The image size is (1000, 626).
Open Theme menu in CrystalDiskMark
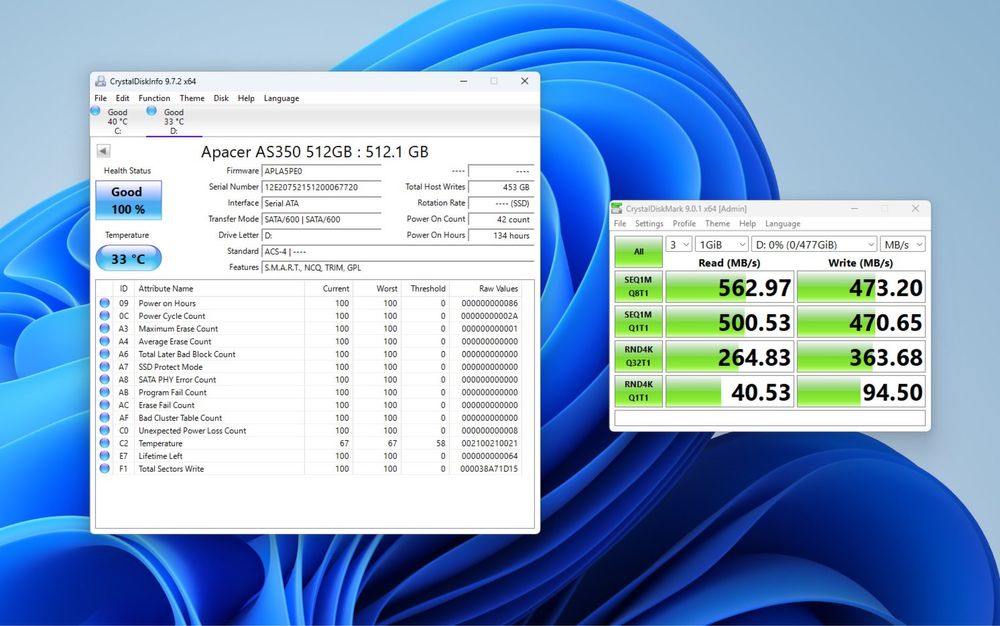pyautogui.click(x=717, y=224)
